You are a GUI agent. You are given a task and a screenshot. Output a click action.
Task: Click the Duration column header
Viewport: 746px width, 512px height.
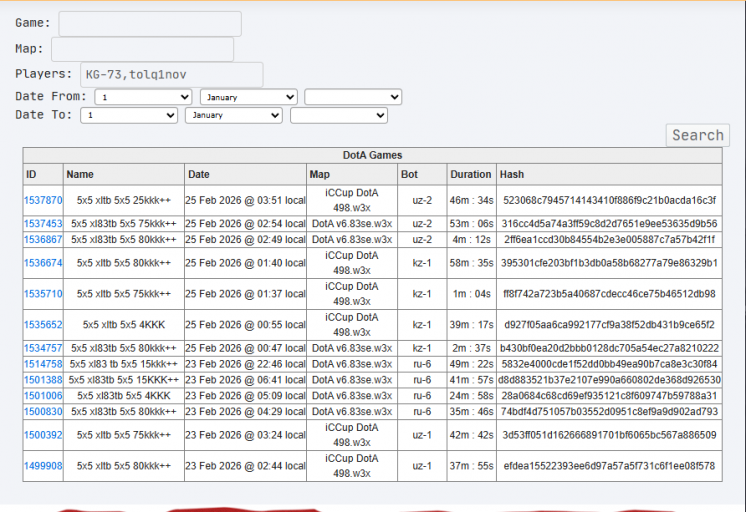click(471, 175)
